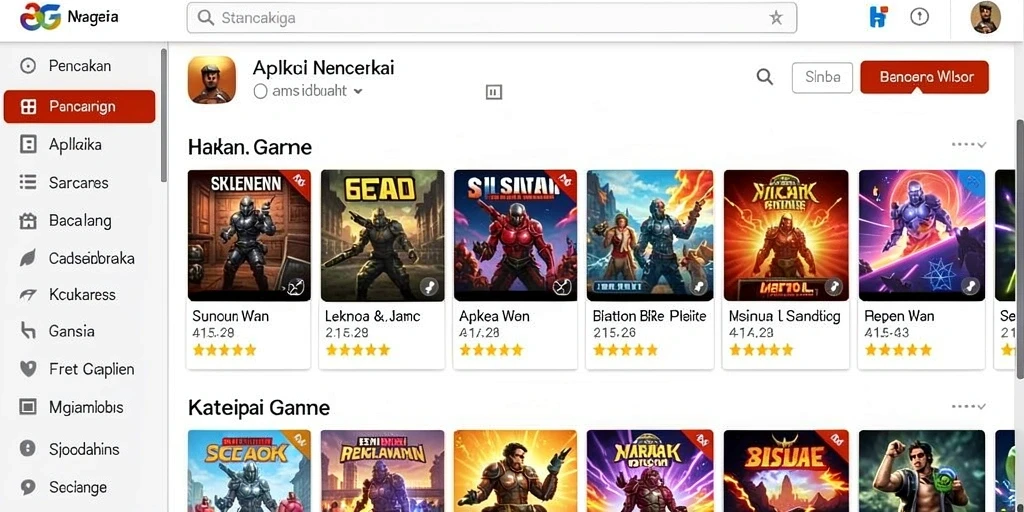Expand the amsidbuaht dropdown arrow
Screen dimensions: 1024x512
coord(358,92)
